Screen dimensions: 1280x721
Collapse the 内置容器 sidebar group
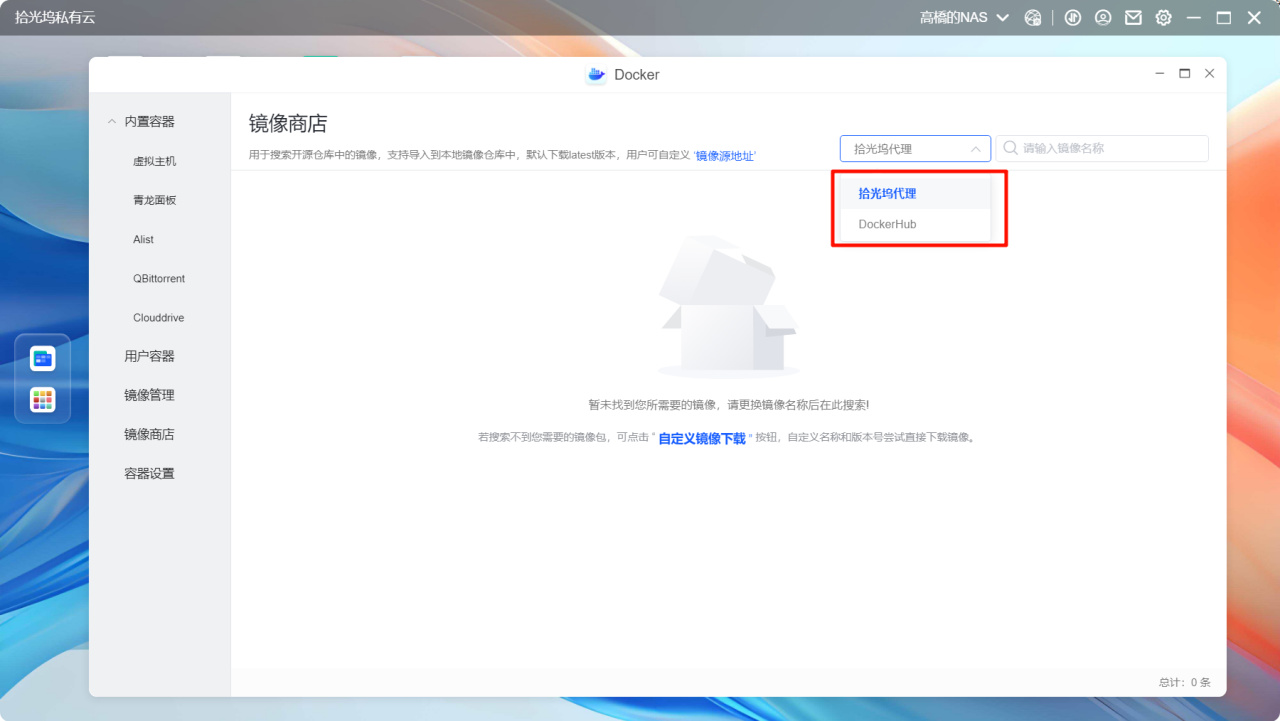[112, 121]
